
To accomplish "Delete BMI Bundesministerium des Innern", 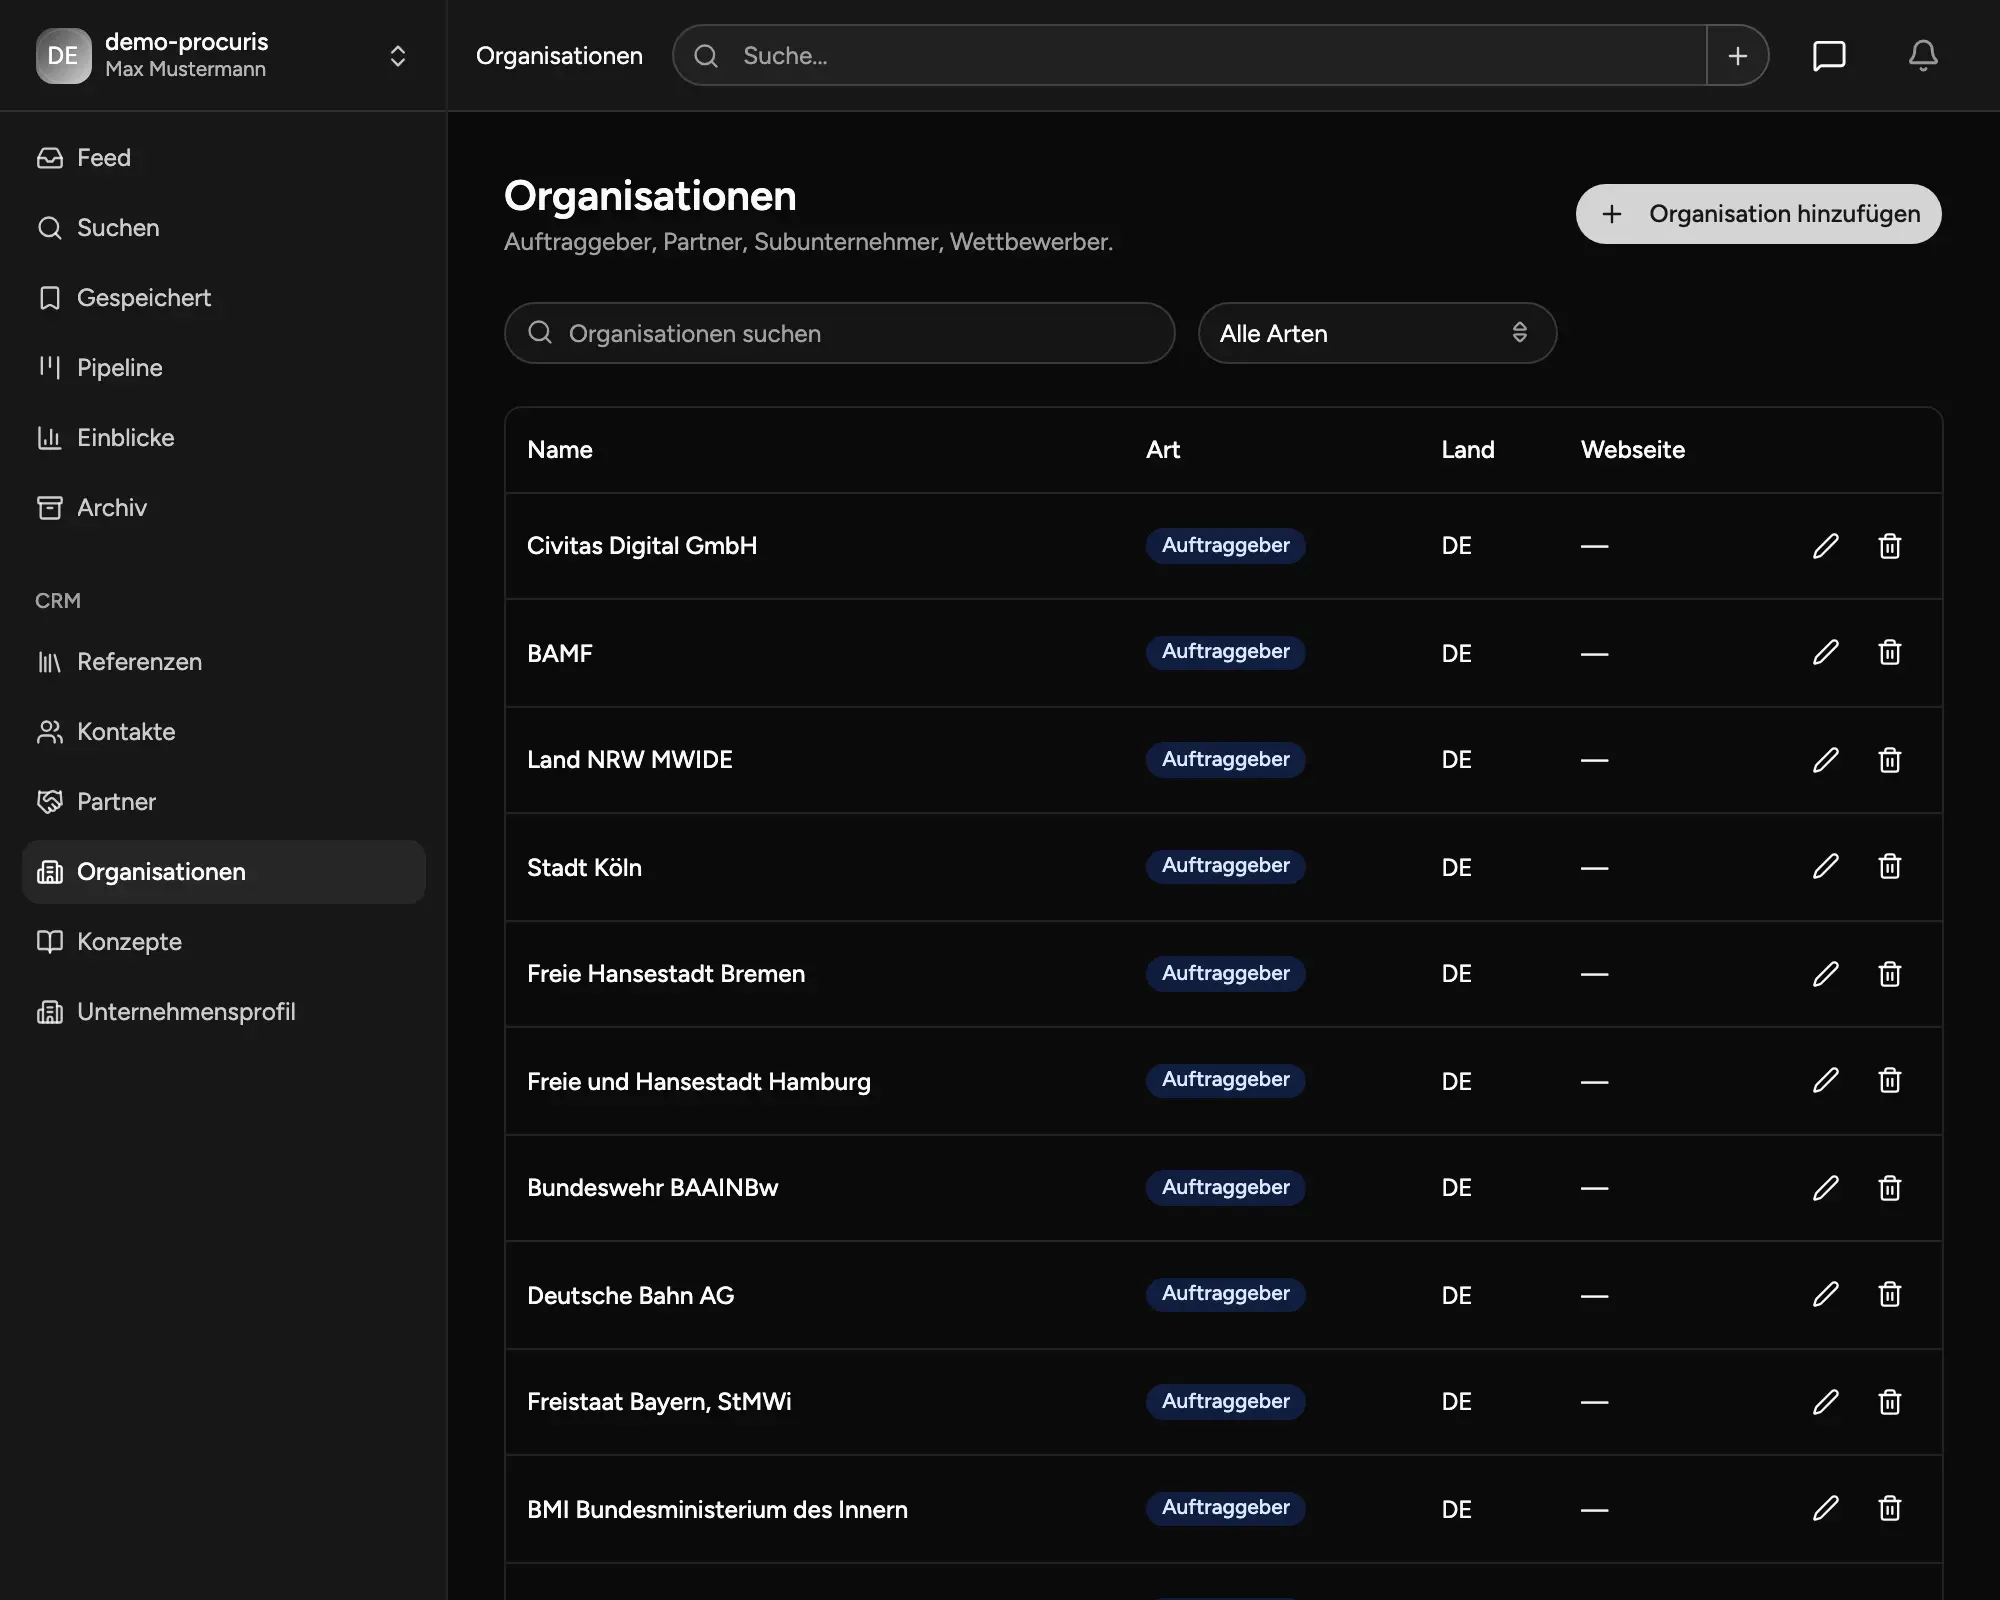I will (1890, 1509).
